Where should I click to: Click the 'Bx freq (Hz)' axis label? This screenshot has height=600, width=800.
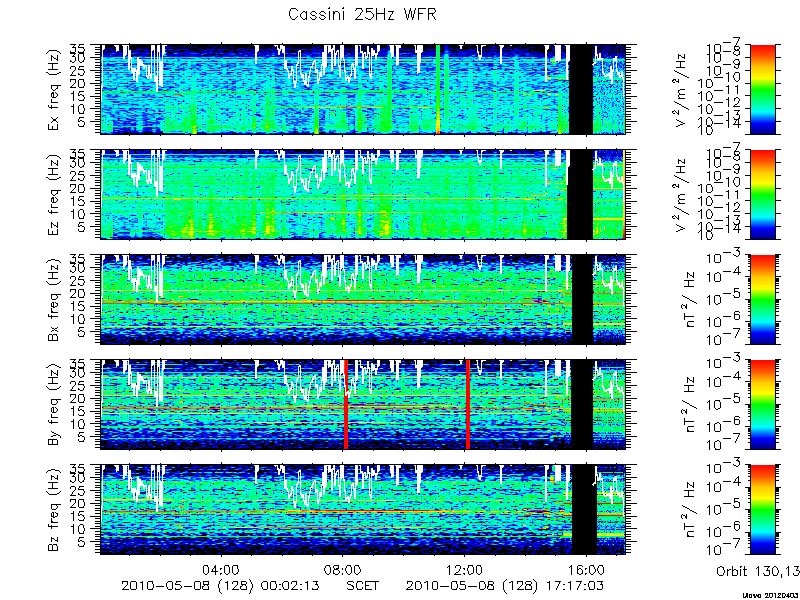(x=55, y=299)
